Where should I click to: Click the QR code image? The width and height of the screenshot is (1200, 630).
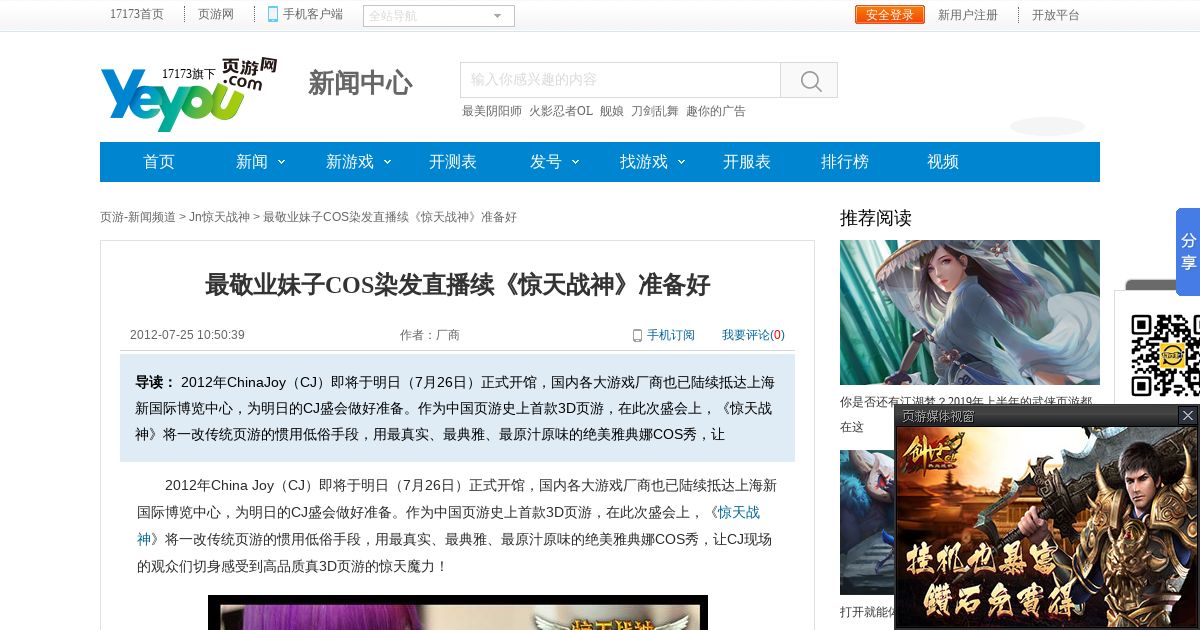[x=1165, y=355]
